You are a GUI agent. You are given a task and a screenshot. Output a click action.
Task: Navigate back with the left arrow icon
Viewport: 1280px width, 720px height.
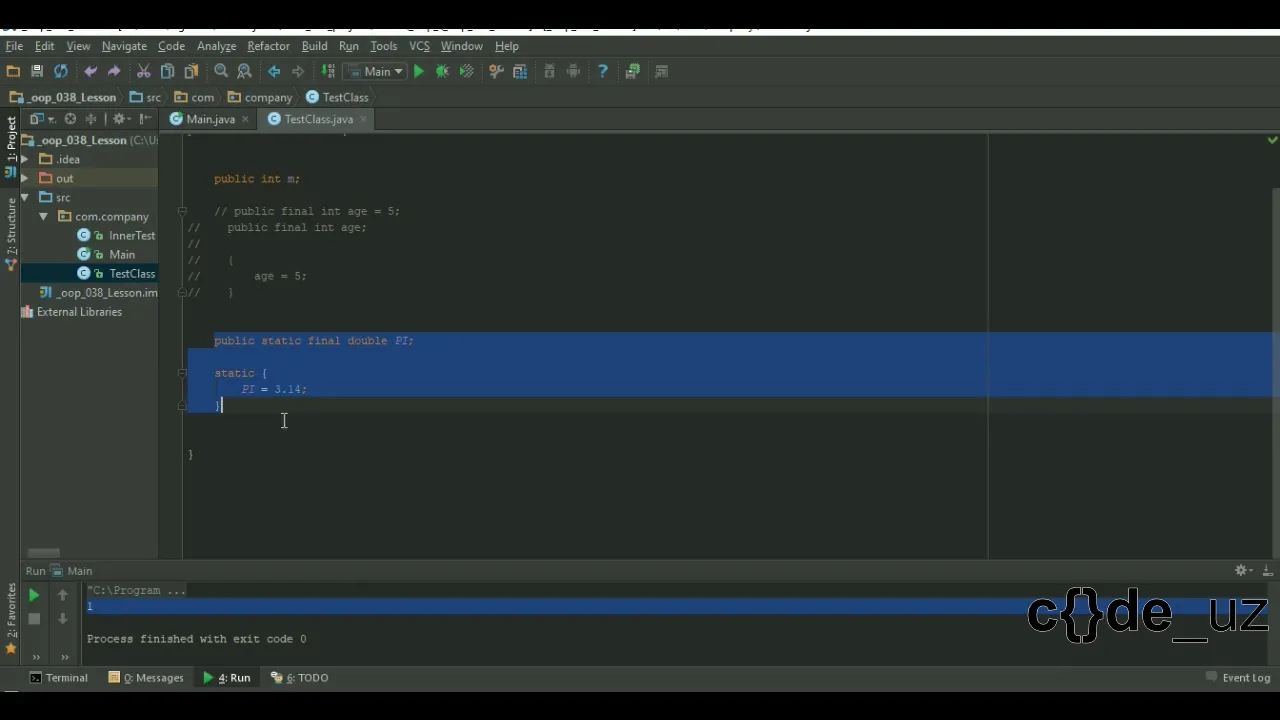pyautogui.click(x=274, y=71)
